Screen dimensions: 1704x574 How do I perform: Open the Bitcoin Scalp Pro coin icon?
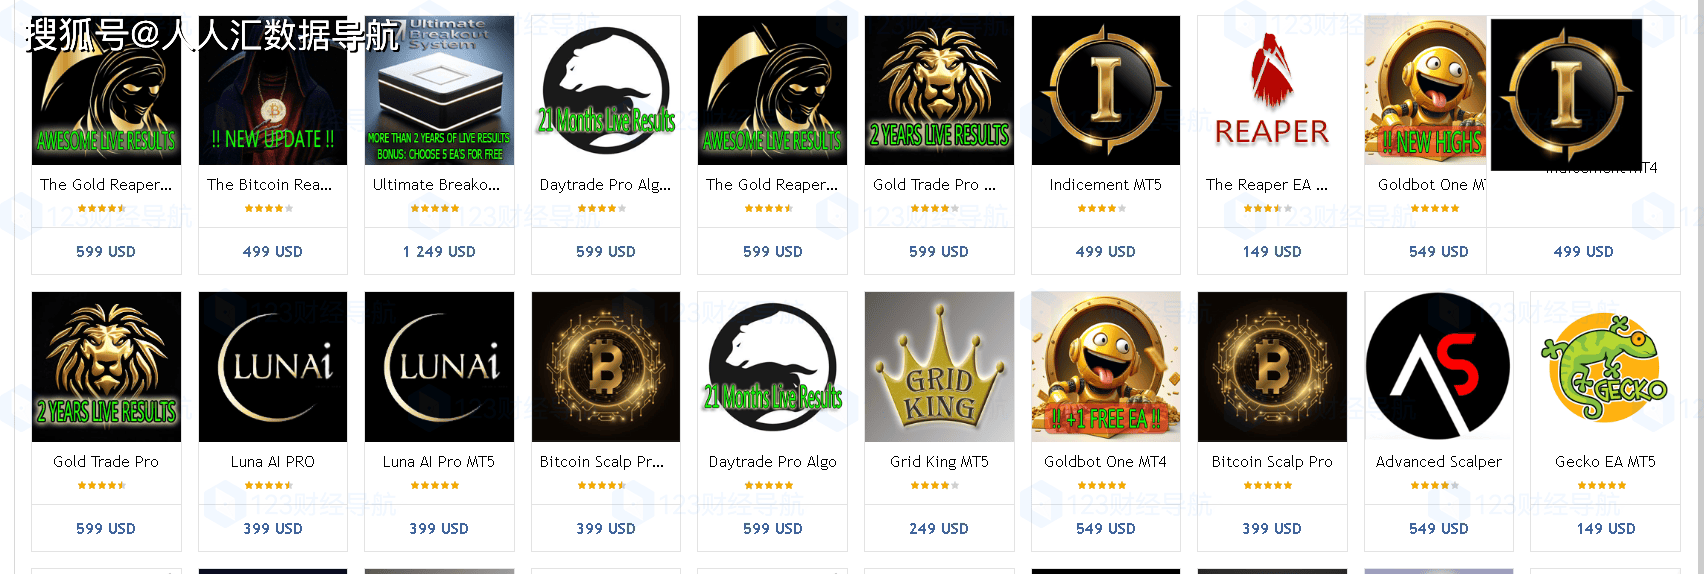[1272, 367]
